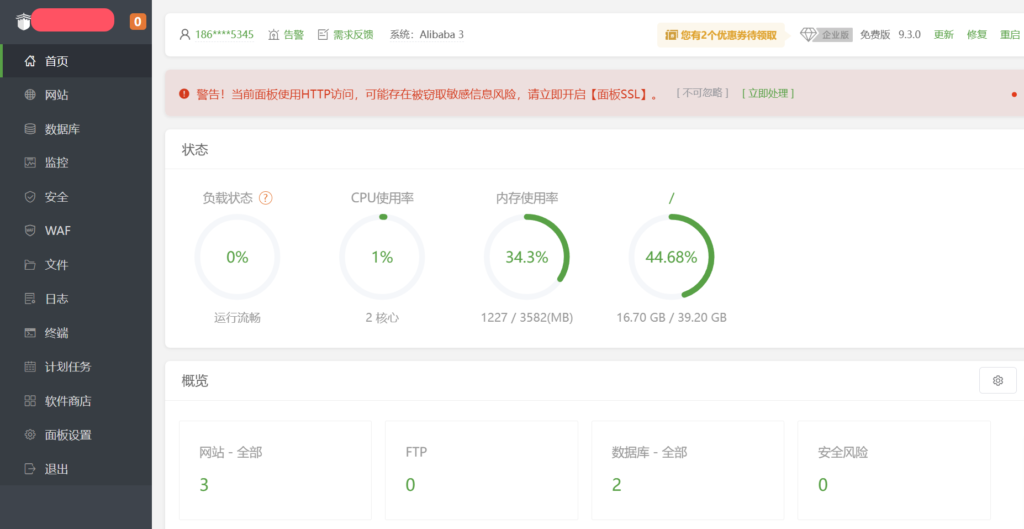
Task: Go to 计划任务 in the sidebar
Action: (67, 367)
